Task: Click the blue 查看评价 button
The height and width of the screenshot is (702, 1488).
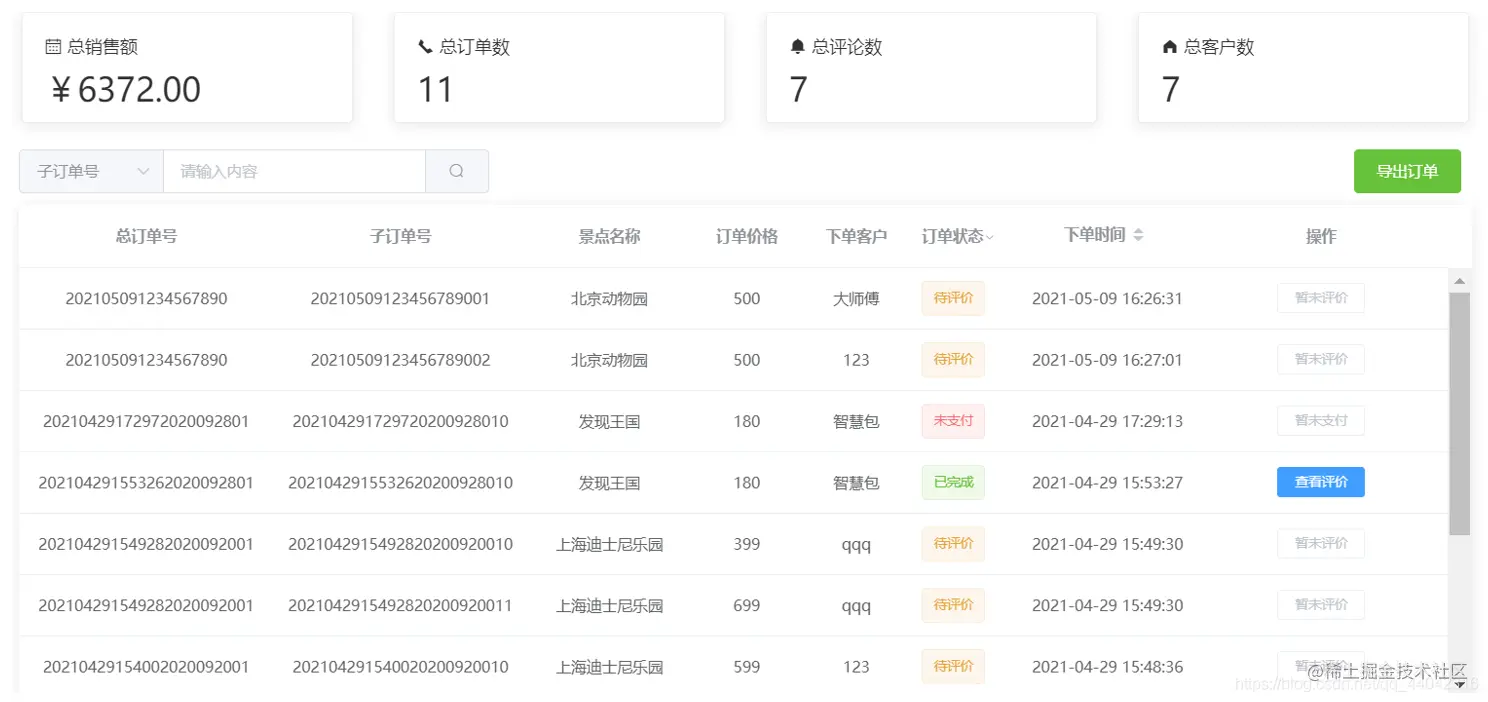Action: tap(1321, 482)
